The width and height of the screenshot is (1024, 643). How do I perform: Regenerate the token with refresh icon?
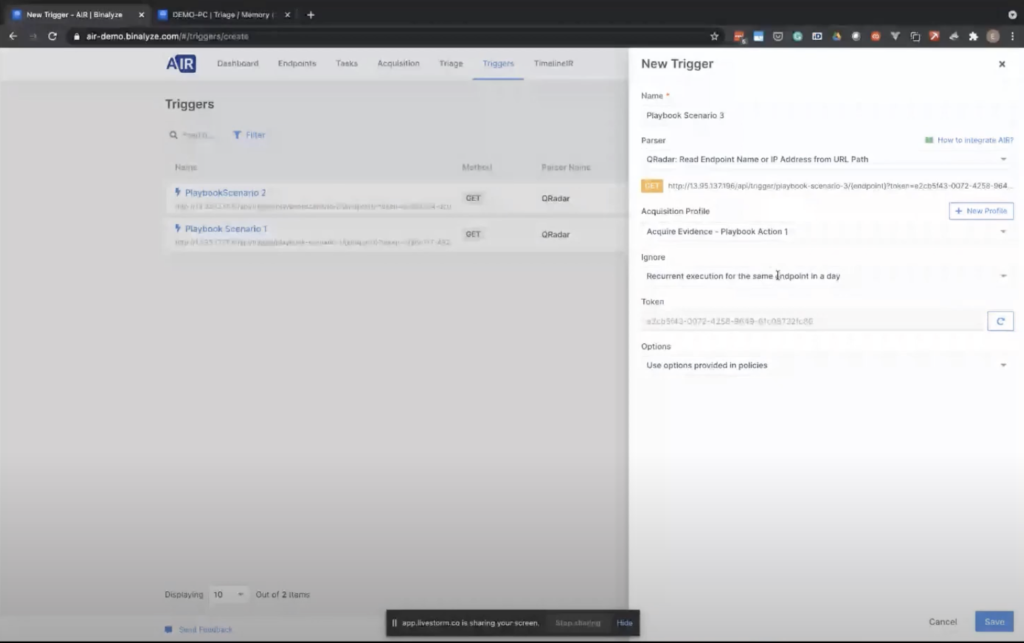(1000, 321)
